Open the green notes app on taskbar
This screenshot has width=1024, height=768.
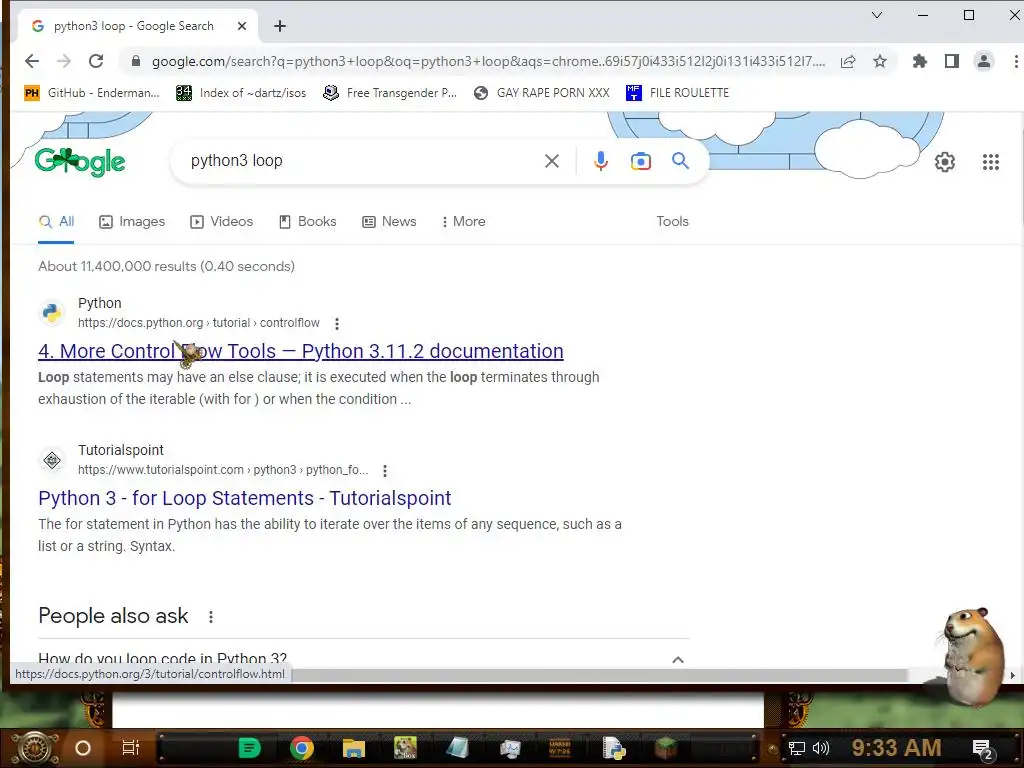(249, 748)
